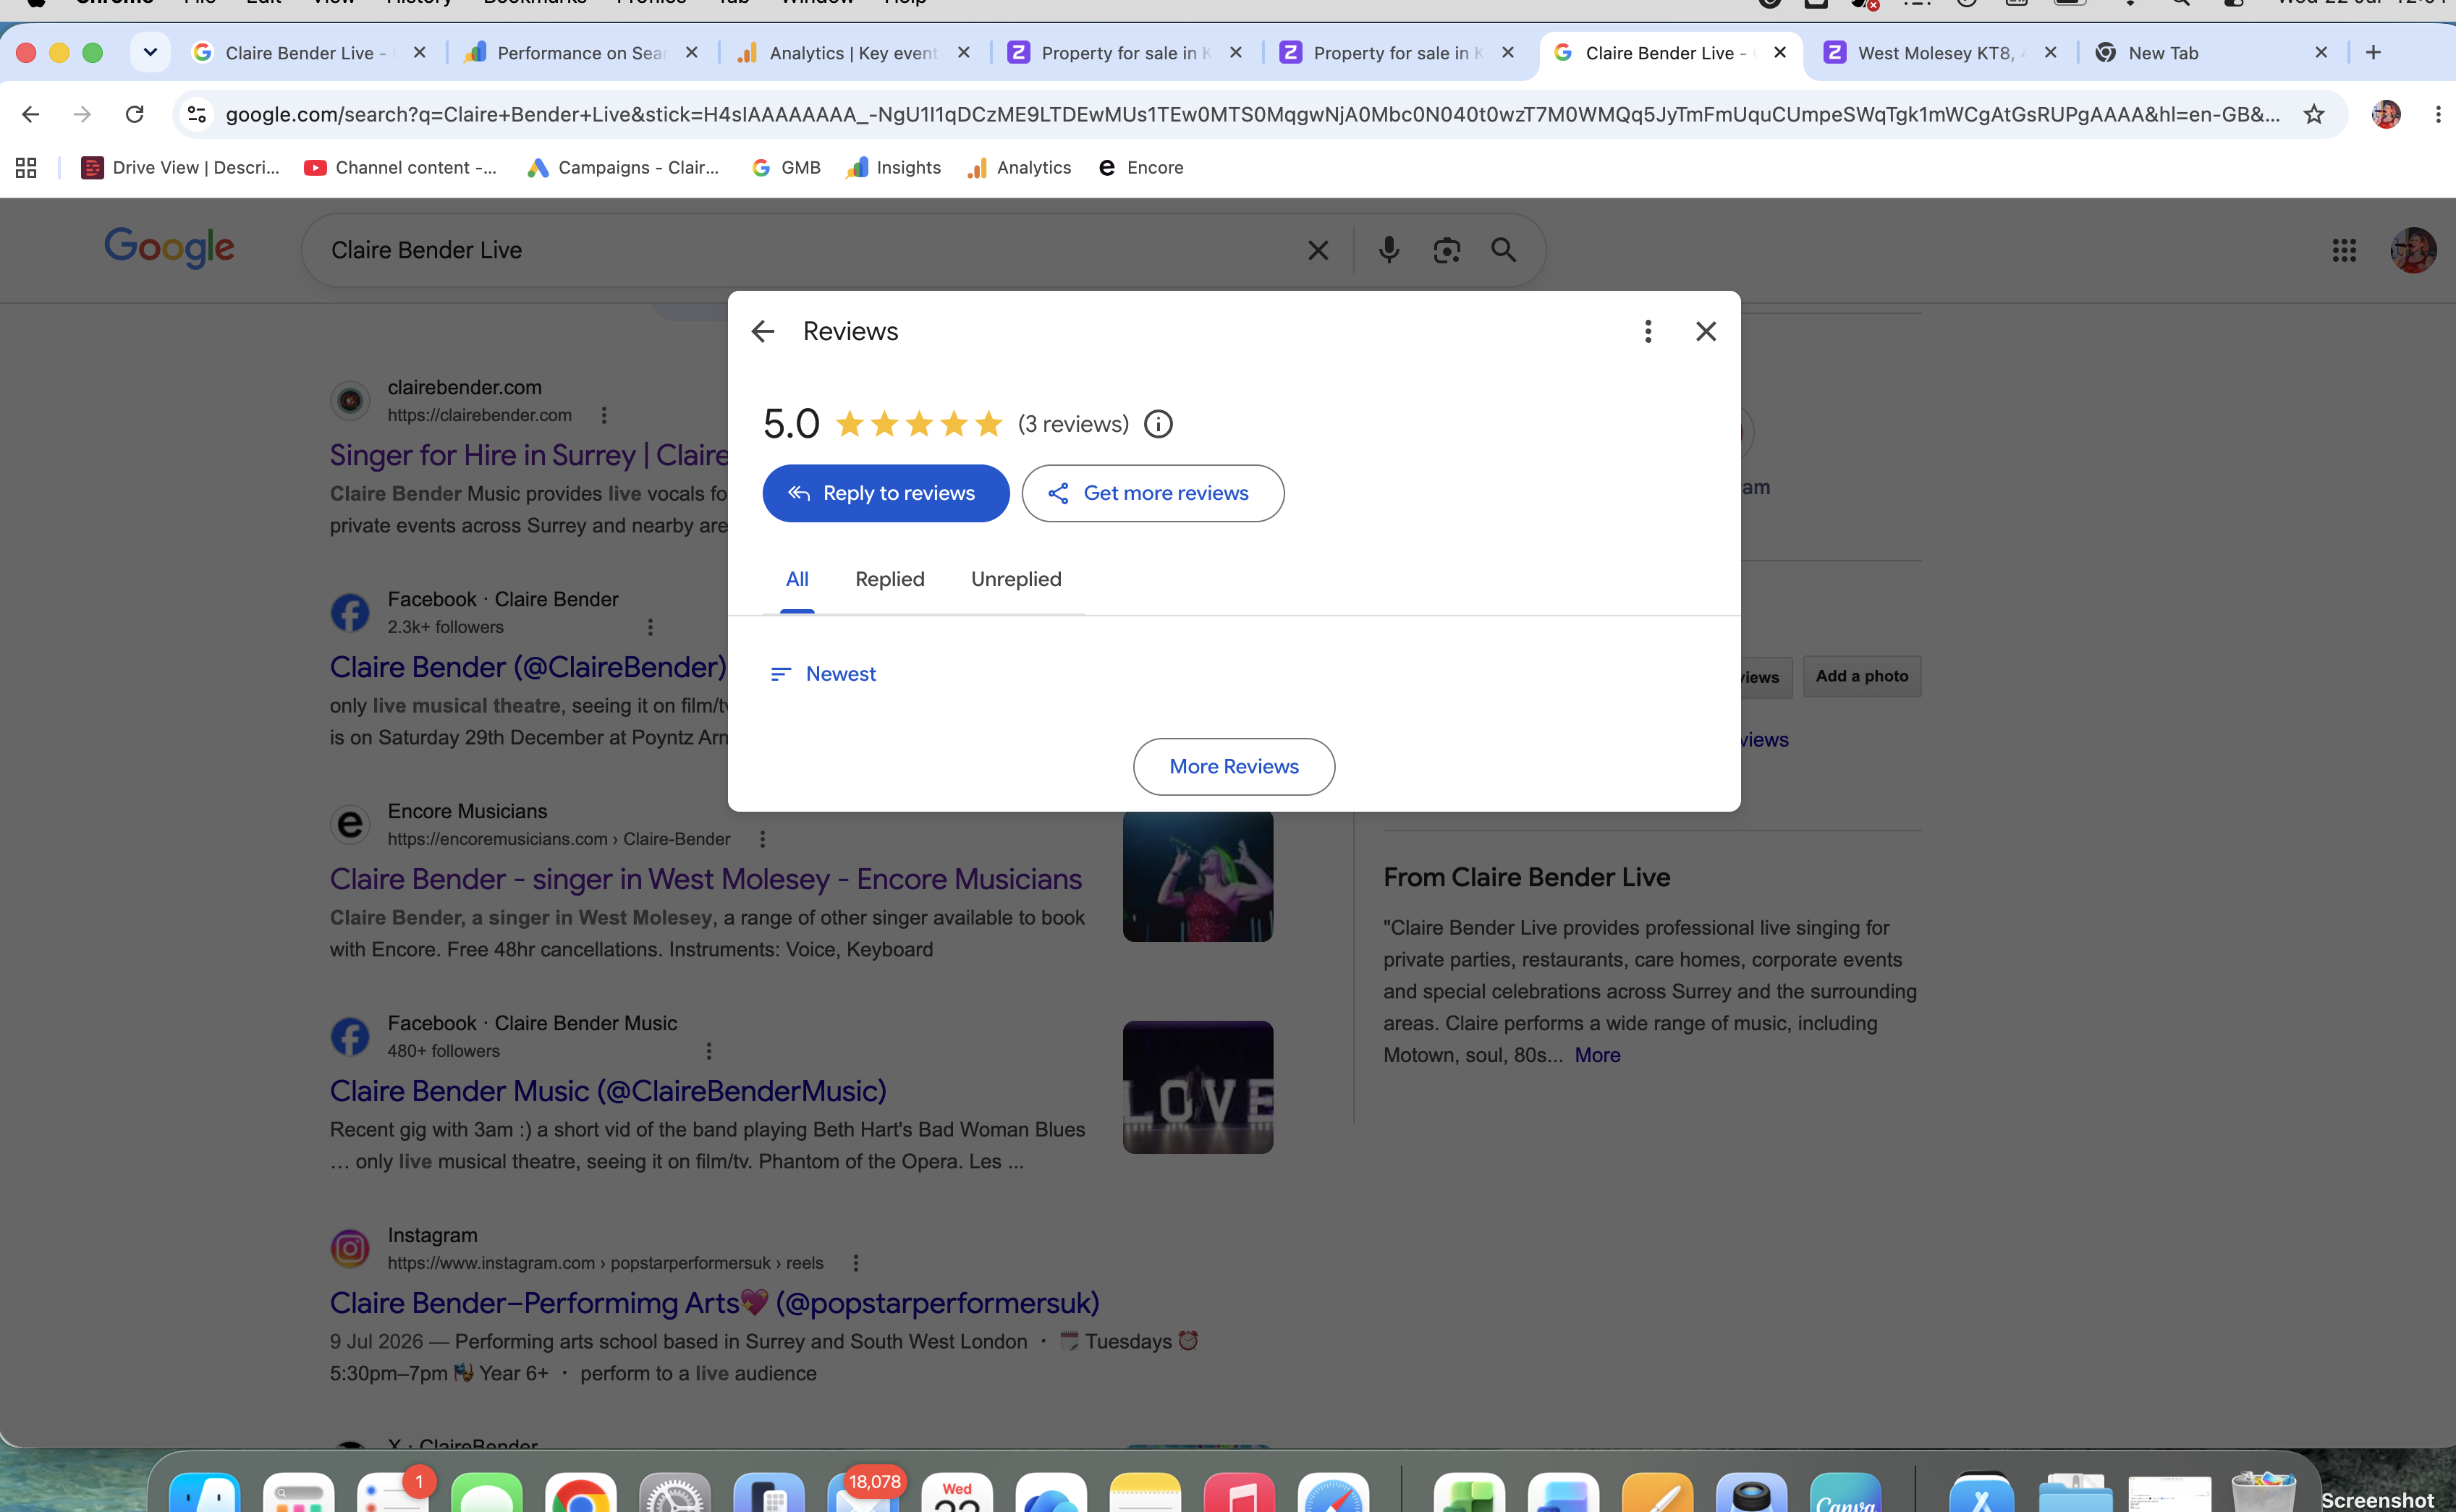The height and width of the screenshot is (1512, 2456).
Task: Open Insights bookmark
Action: (893, 168)
